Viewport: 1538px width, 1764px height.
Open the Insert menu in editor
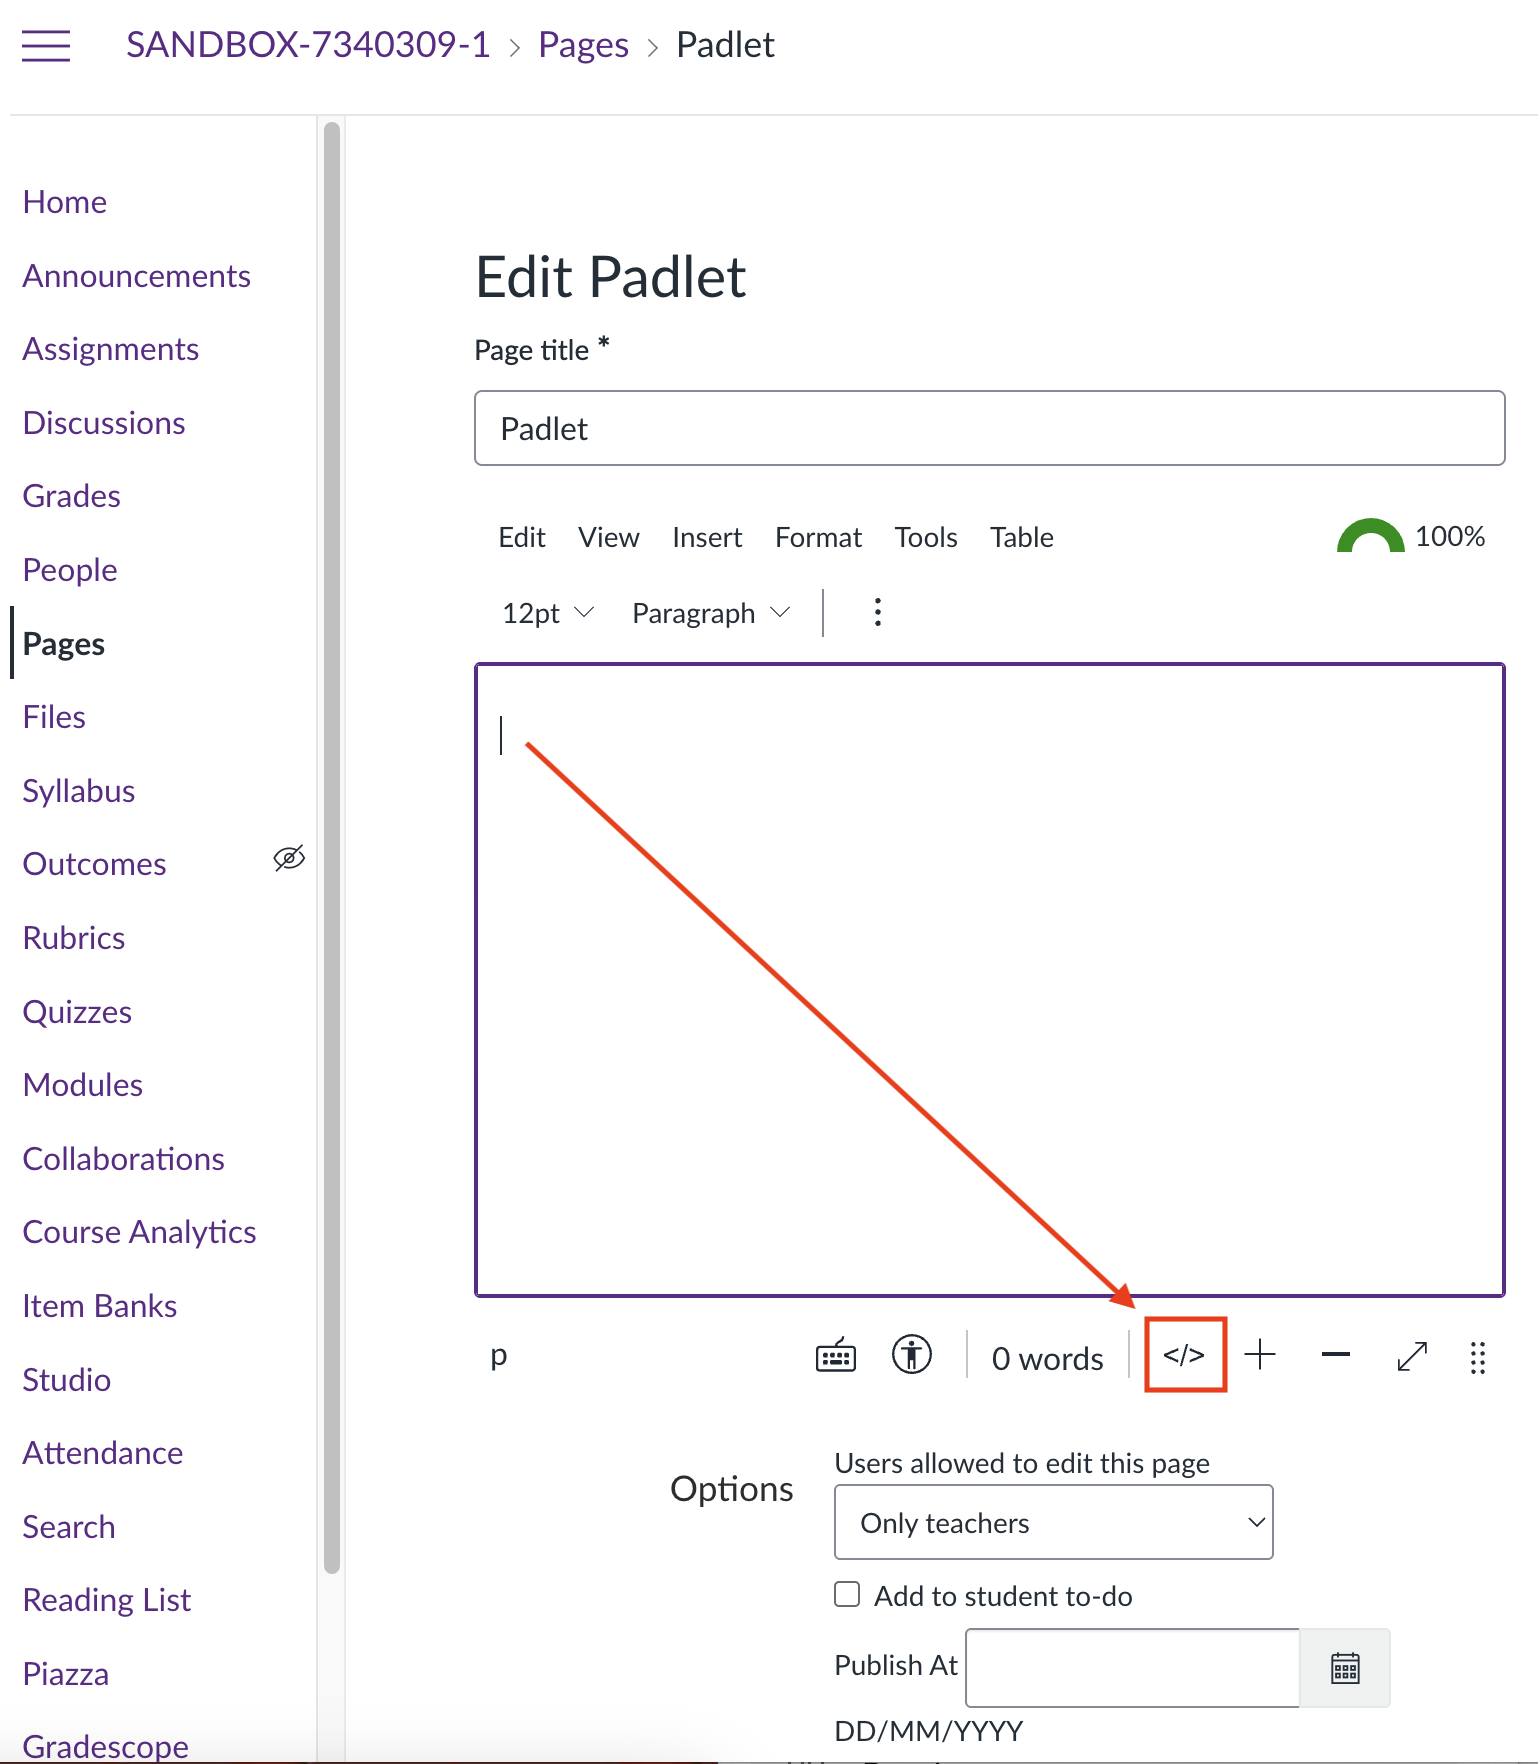click(707, 538)
